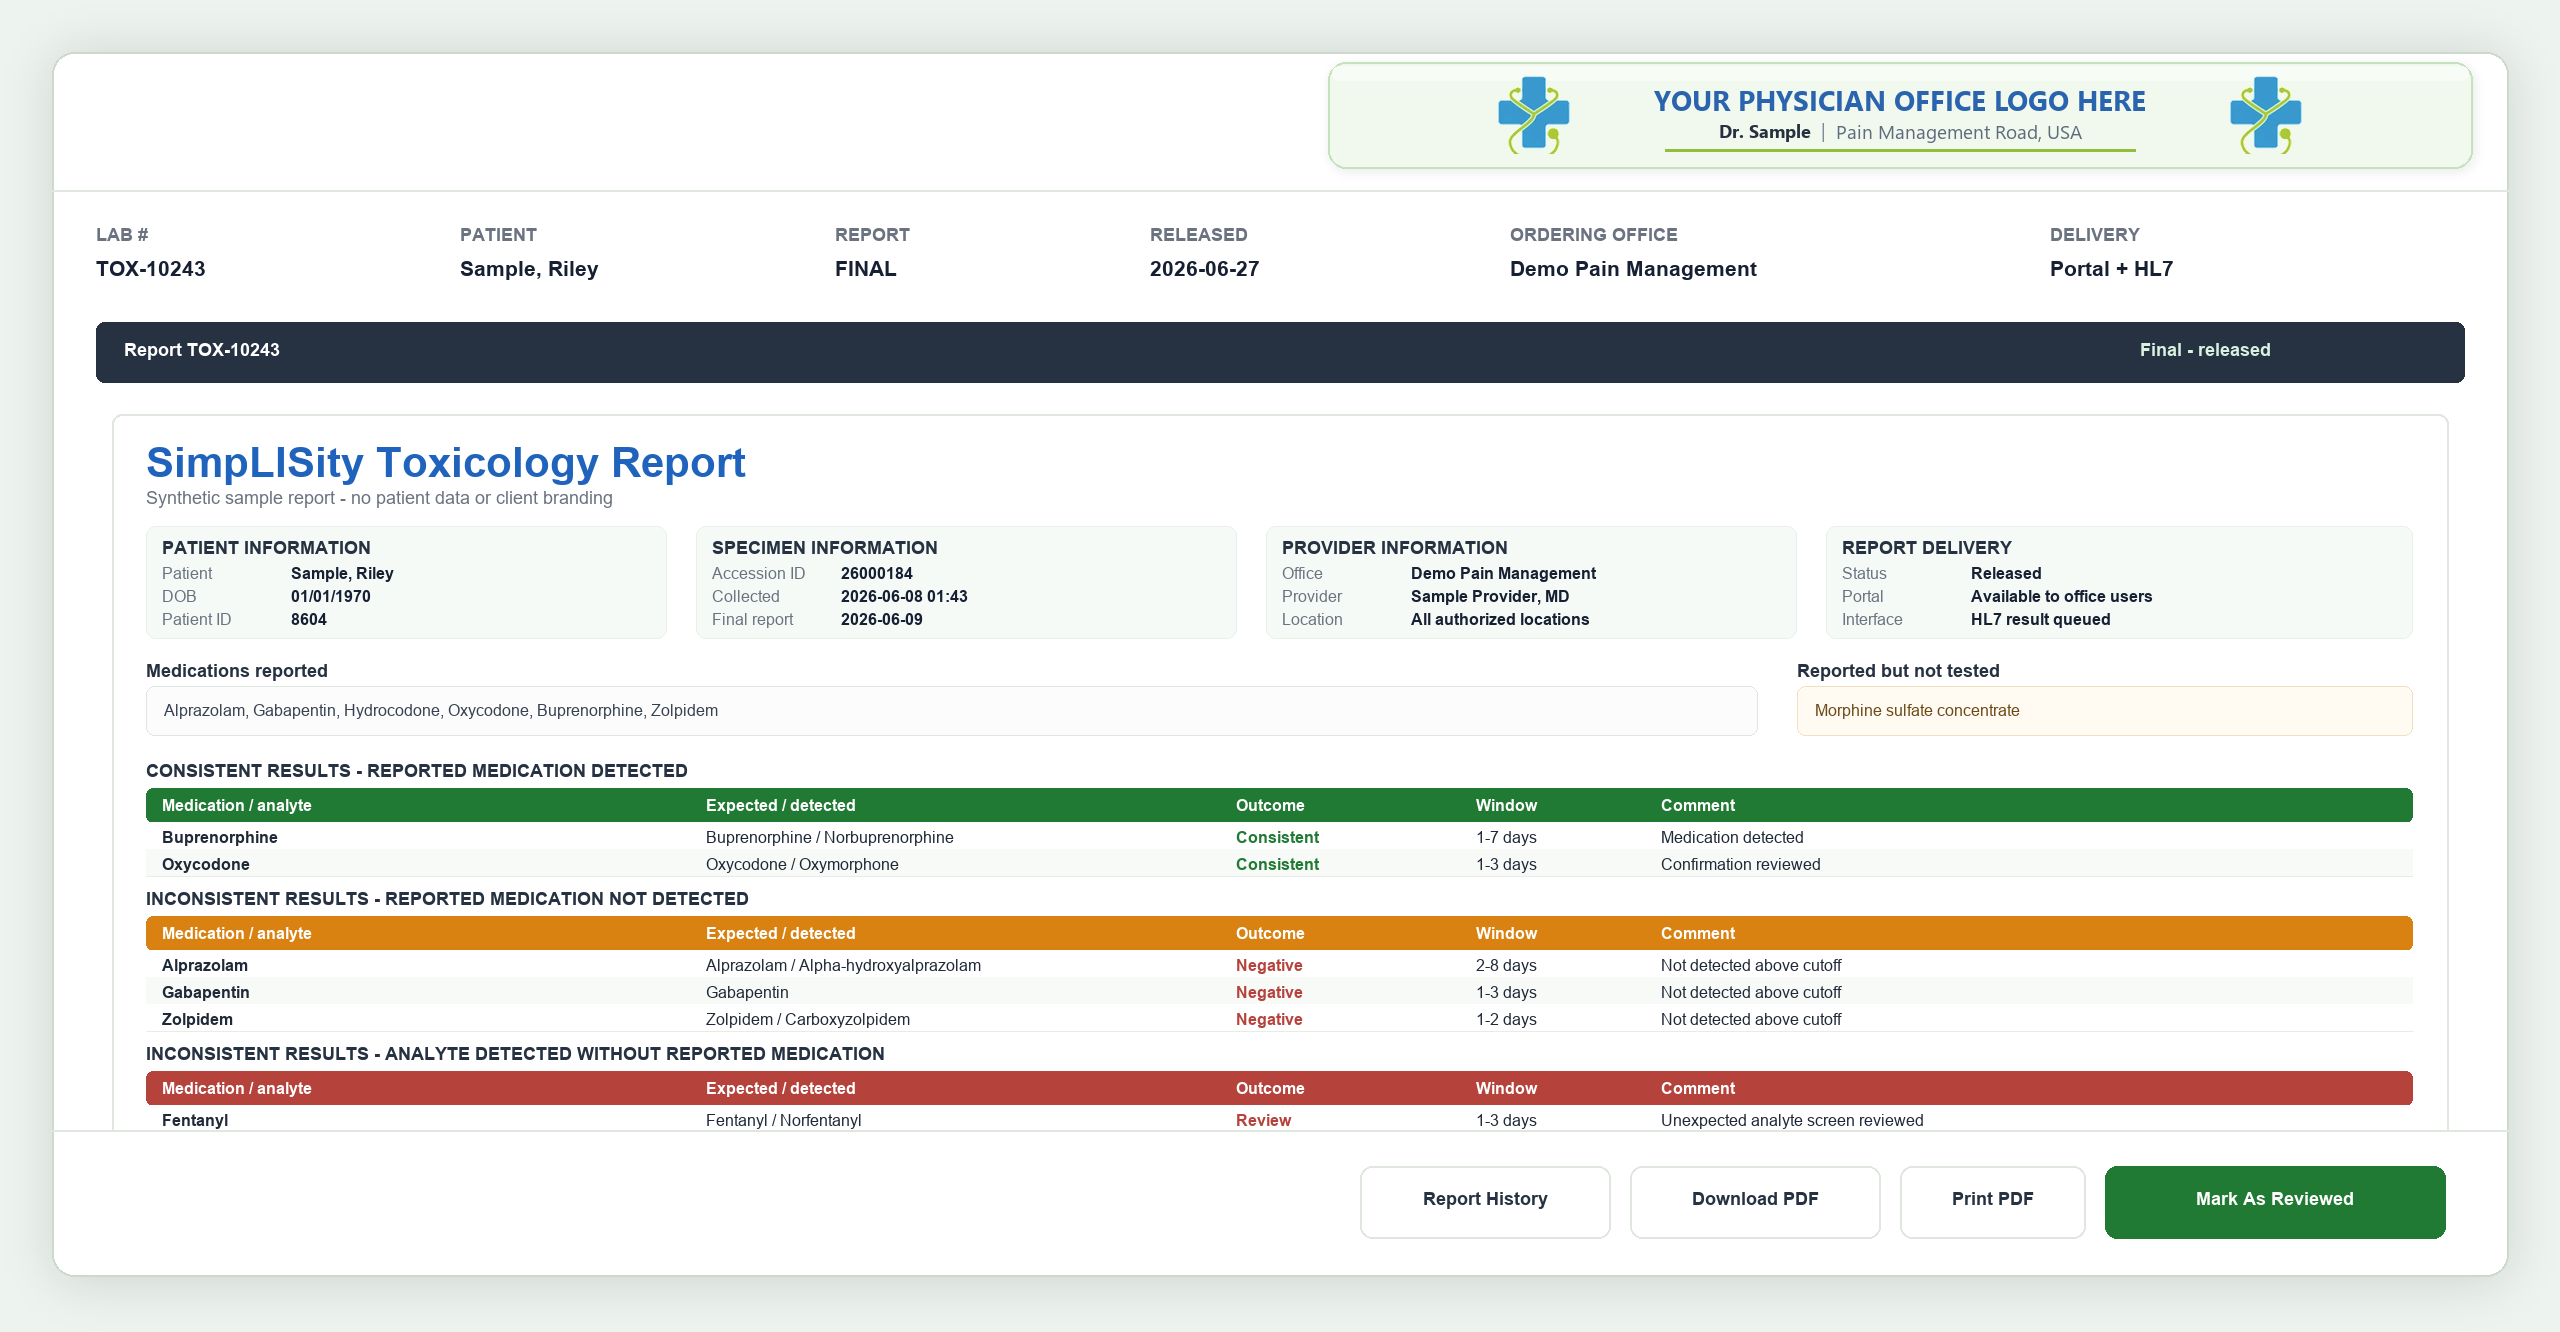Select 'Fentanyl / Norfentanyl' cell
The height and width of the screenshot is (1332, 2560).
(784, 1120)
